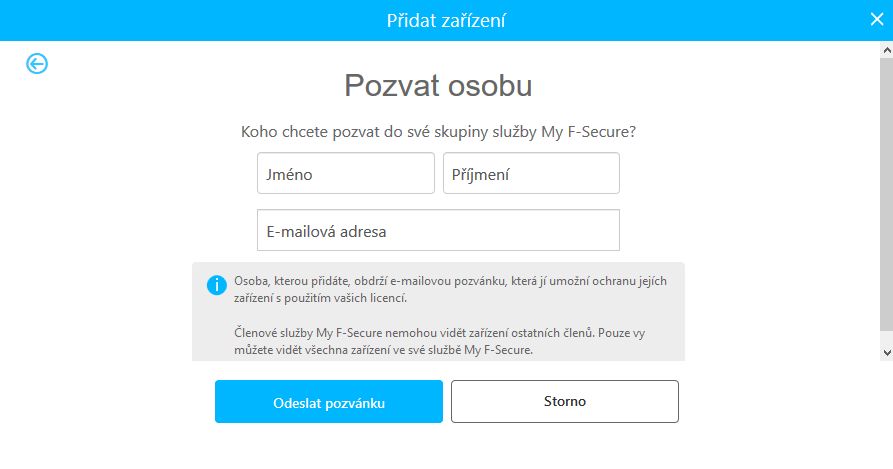
Task: Click the Koho chcete pozvat question text
Action: tap(438, 131)
